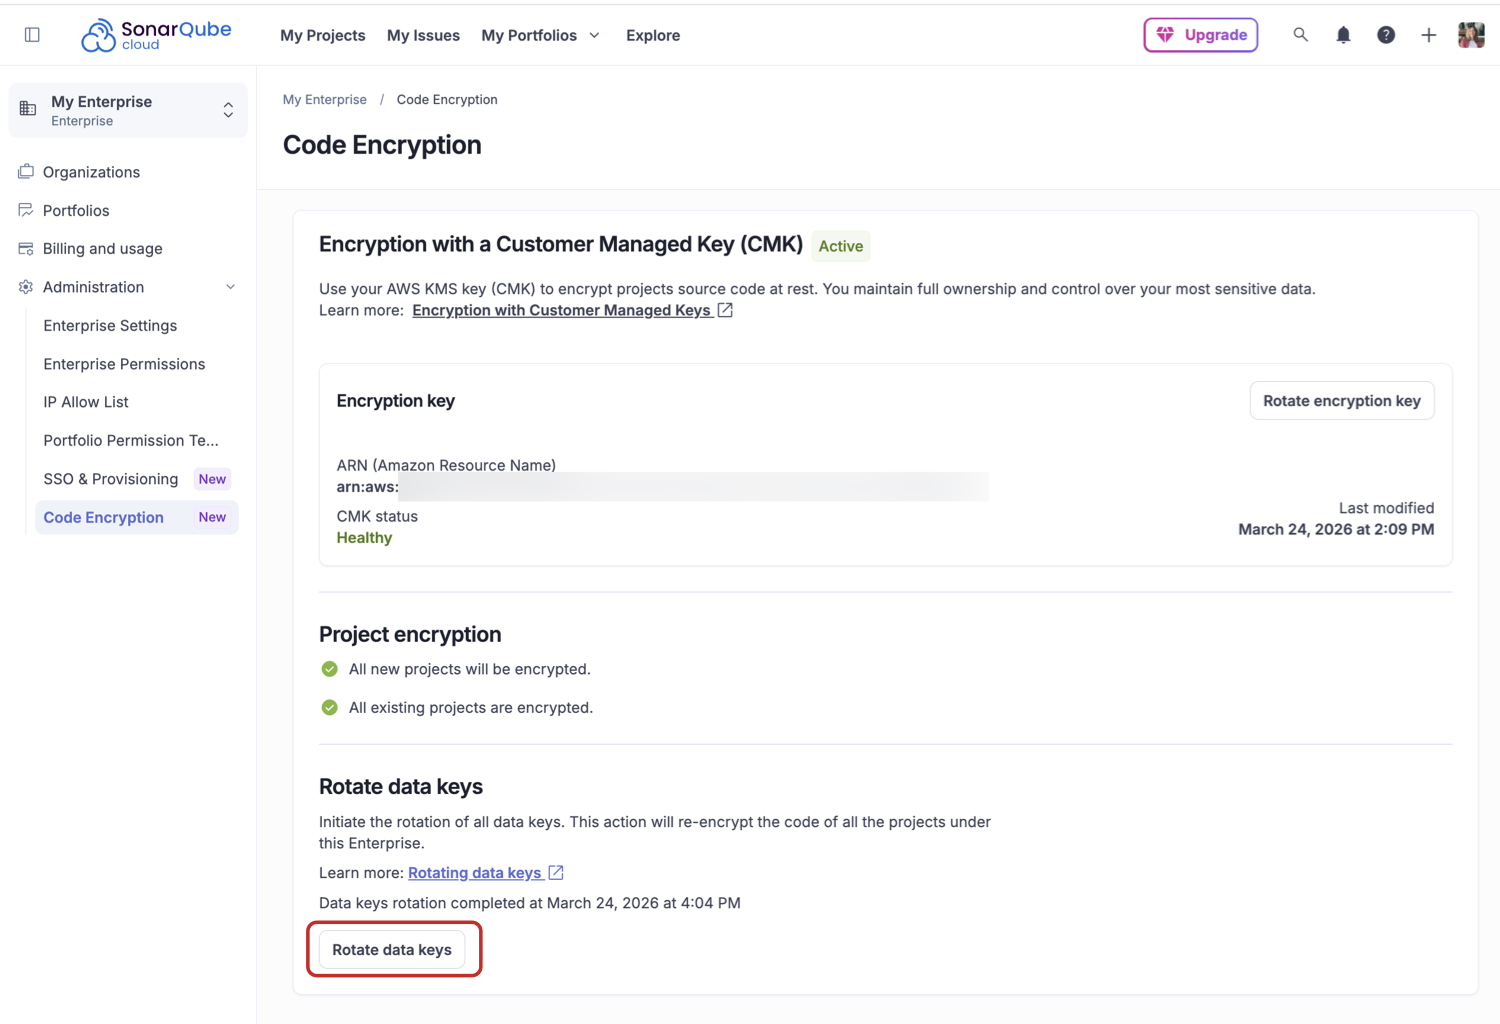Open the help question mark icon

click(x=1386, y=35)
